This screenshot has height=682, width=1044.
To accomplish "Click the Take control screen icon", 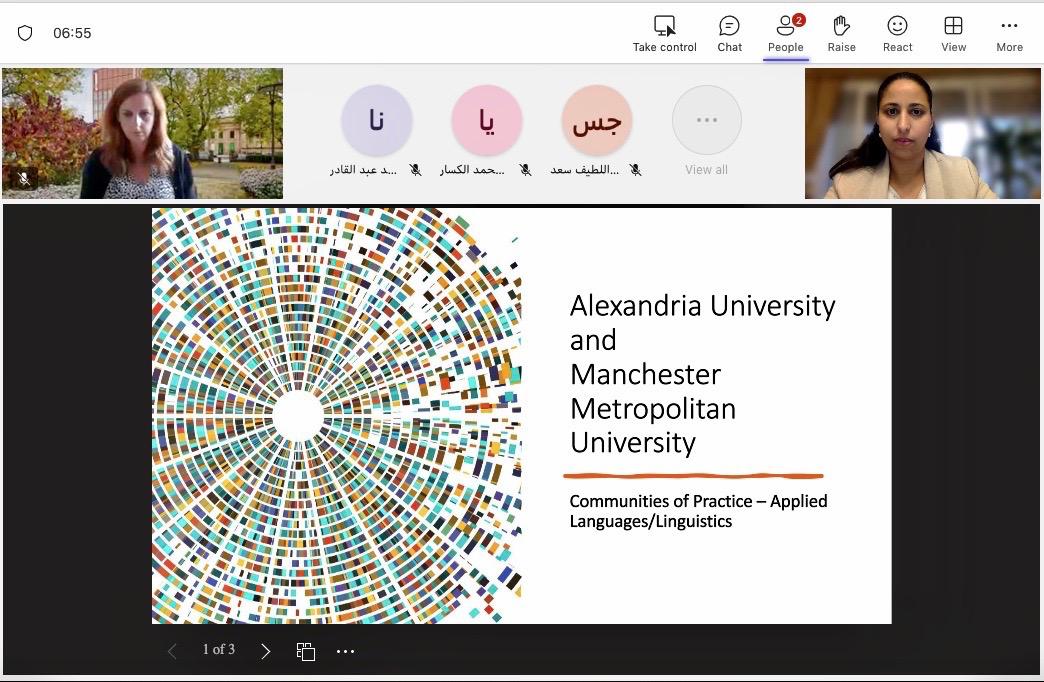I will [664, 26].
